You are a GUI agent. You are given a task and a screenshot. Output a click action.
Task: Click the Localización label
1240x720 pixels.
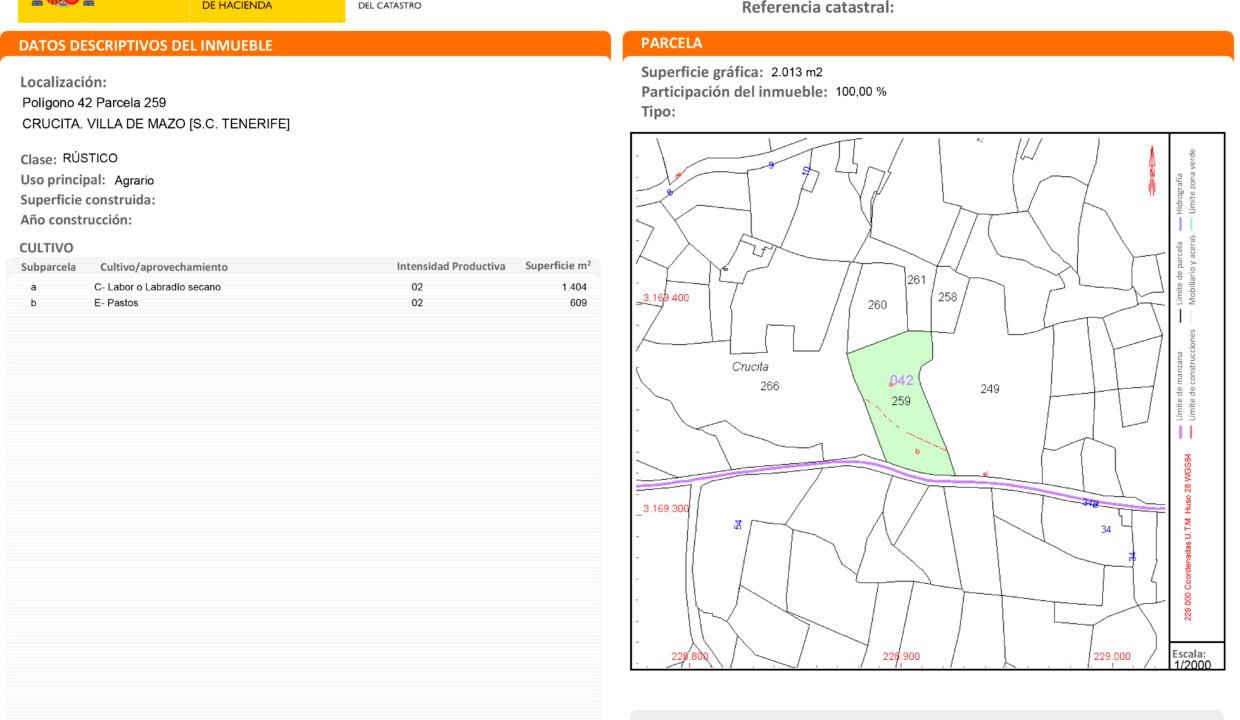(x=63, y=82)
